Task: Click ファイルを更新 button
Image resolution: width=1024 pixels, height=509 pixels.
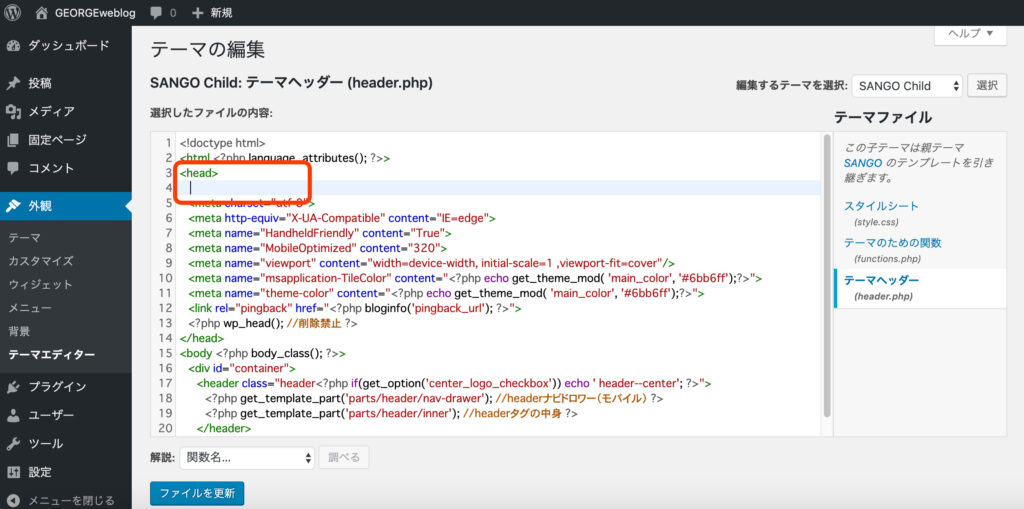Action: pyautogui.click(x=197, y=493)
